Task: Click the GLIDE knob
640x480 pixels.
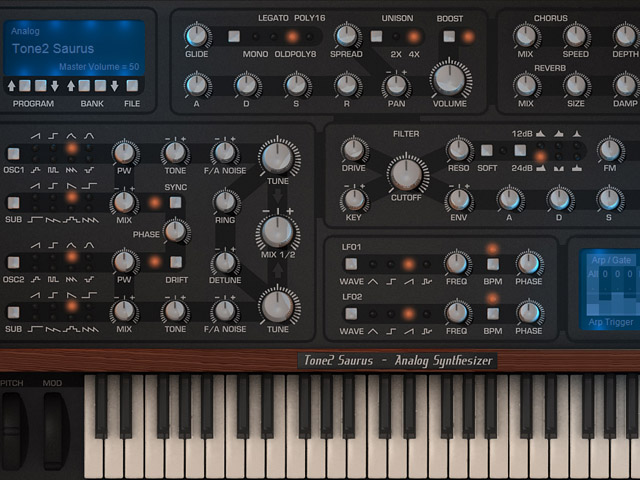Action: click(197, 36)
